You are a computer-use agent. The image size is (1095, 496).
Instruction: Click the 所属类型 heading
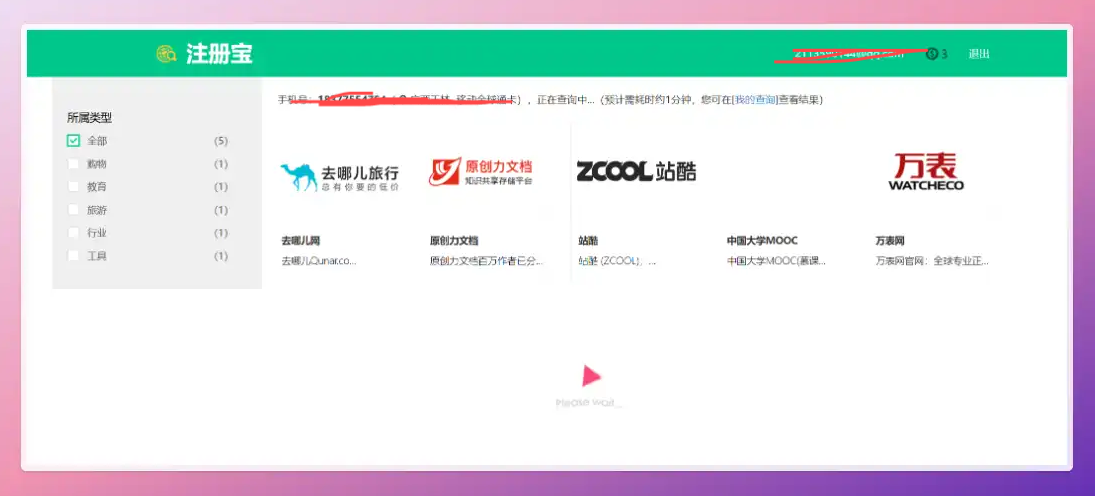[89, 117]
